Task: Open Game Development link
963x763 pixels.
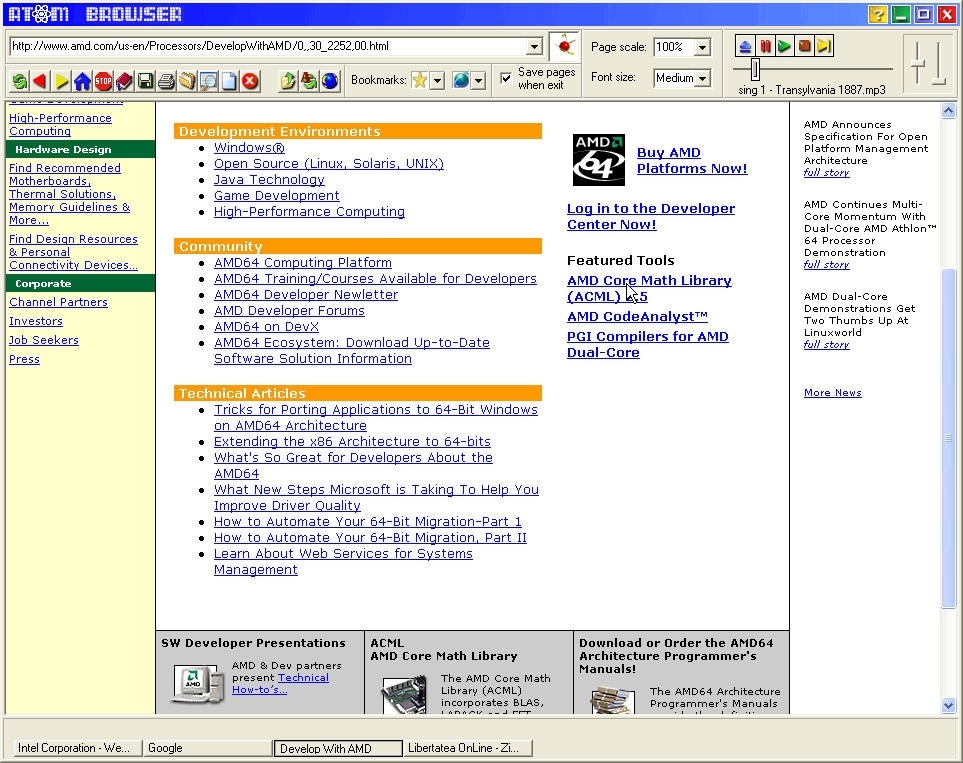Action: click(276, 196)
